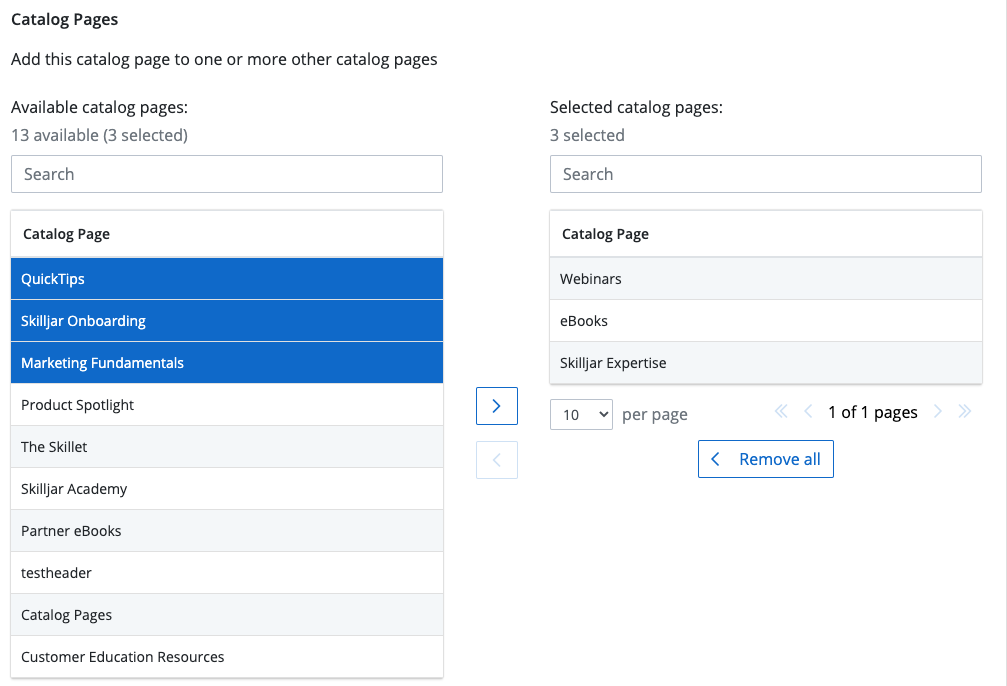Image resolution: width=1007 pixels, height=686 pixels.
Task: Select the Catalog Pages list row
Action: pyautogui.click(x=227, y=615)
